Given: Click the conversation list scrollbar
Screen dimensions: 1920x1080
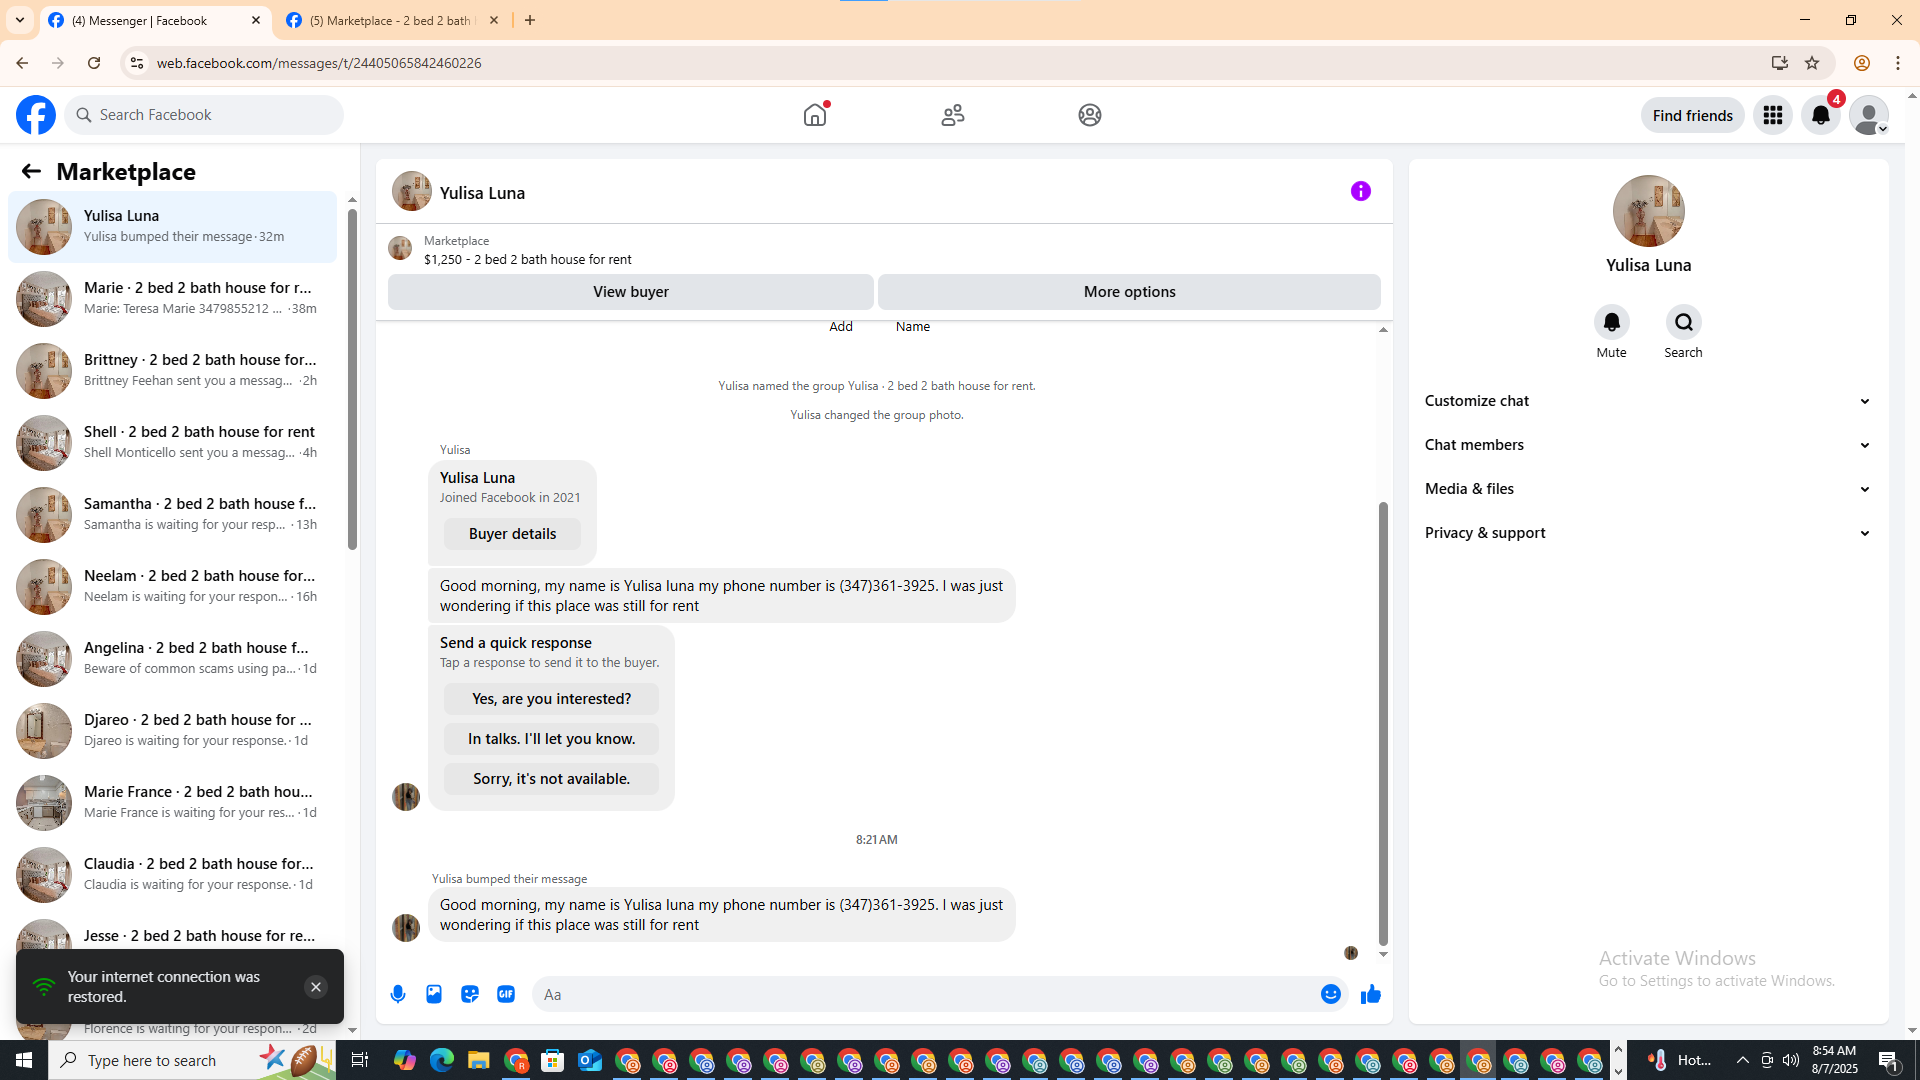Looking at the screenshot, I should [x=352, y=380].
